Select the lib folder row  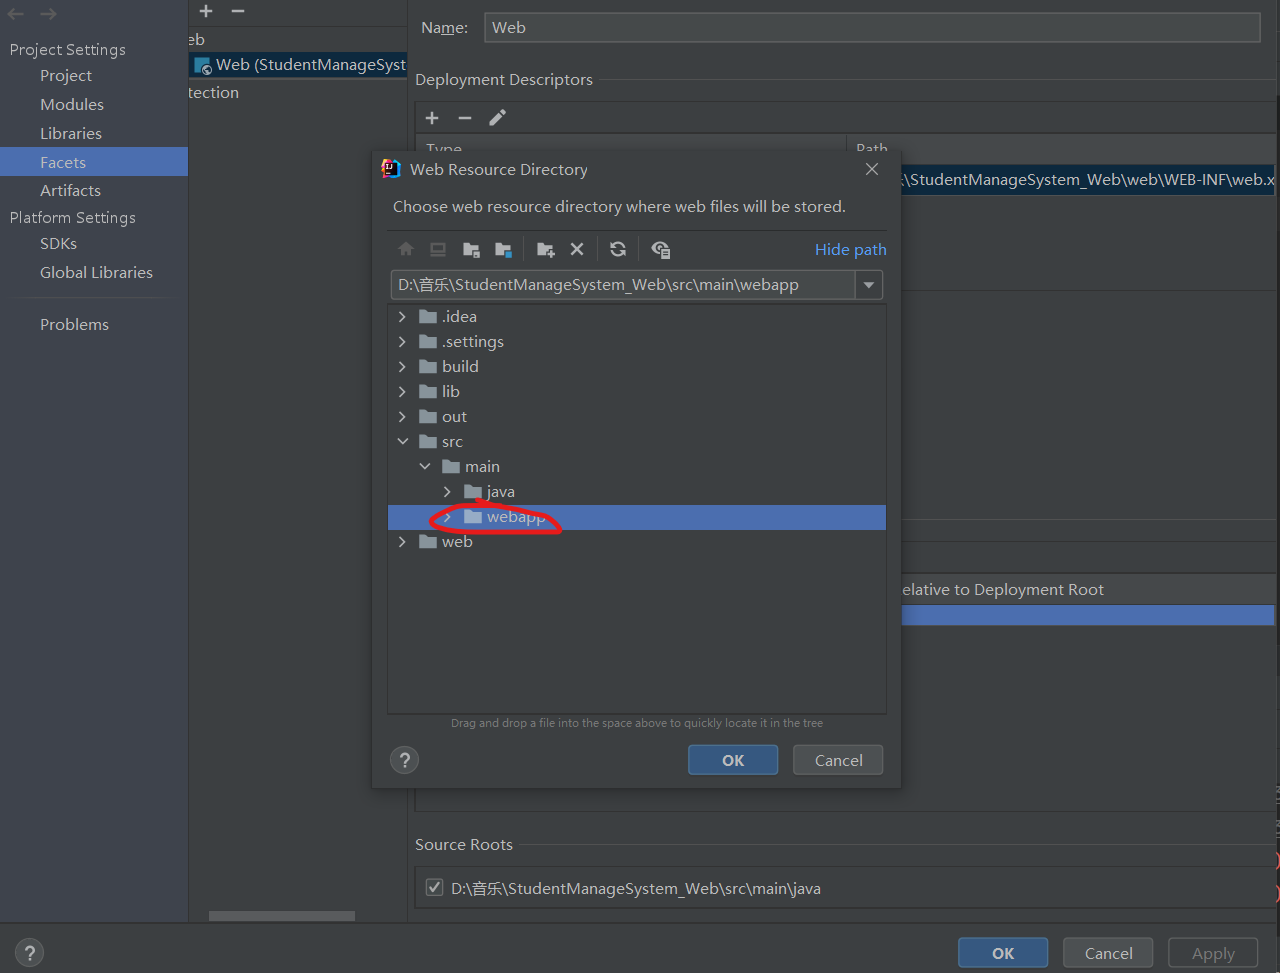(636, 392)
